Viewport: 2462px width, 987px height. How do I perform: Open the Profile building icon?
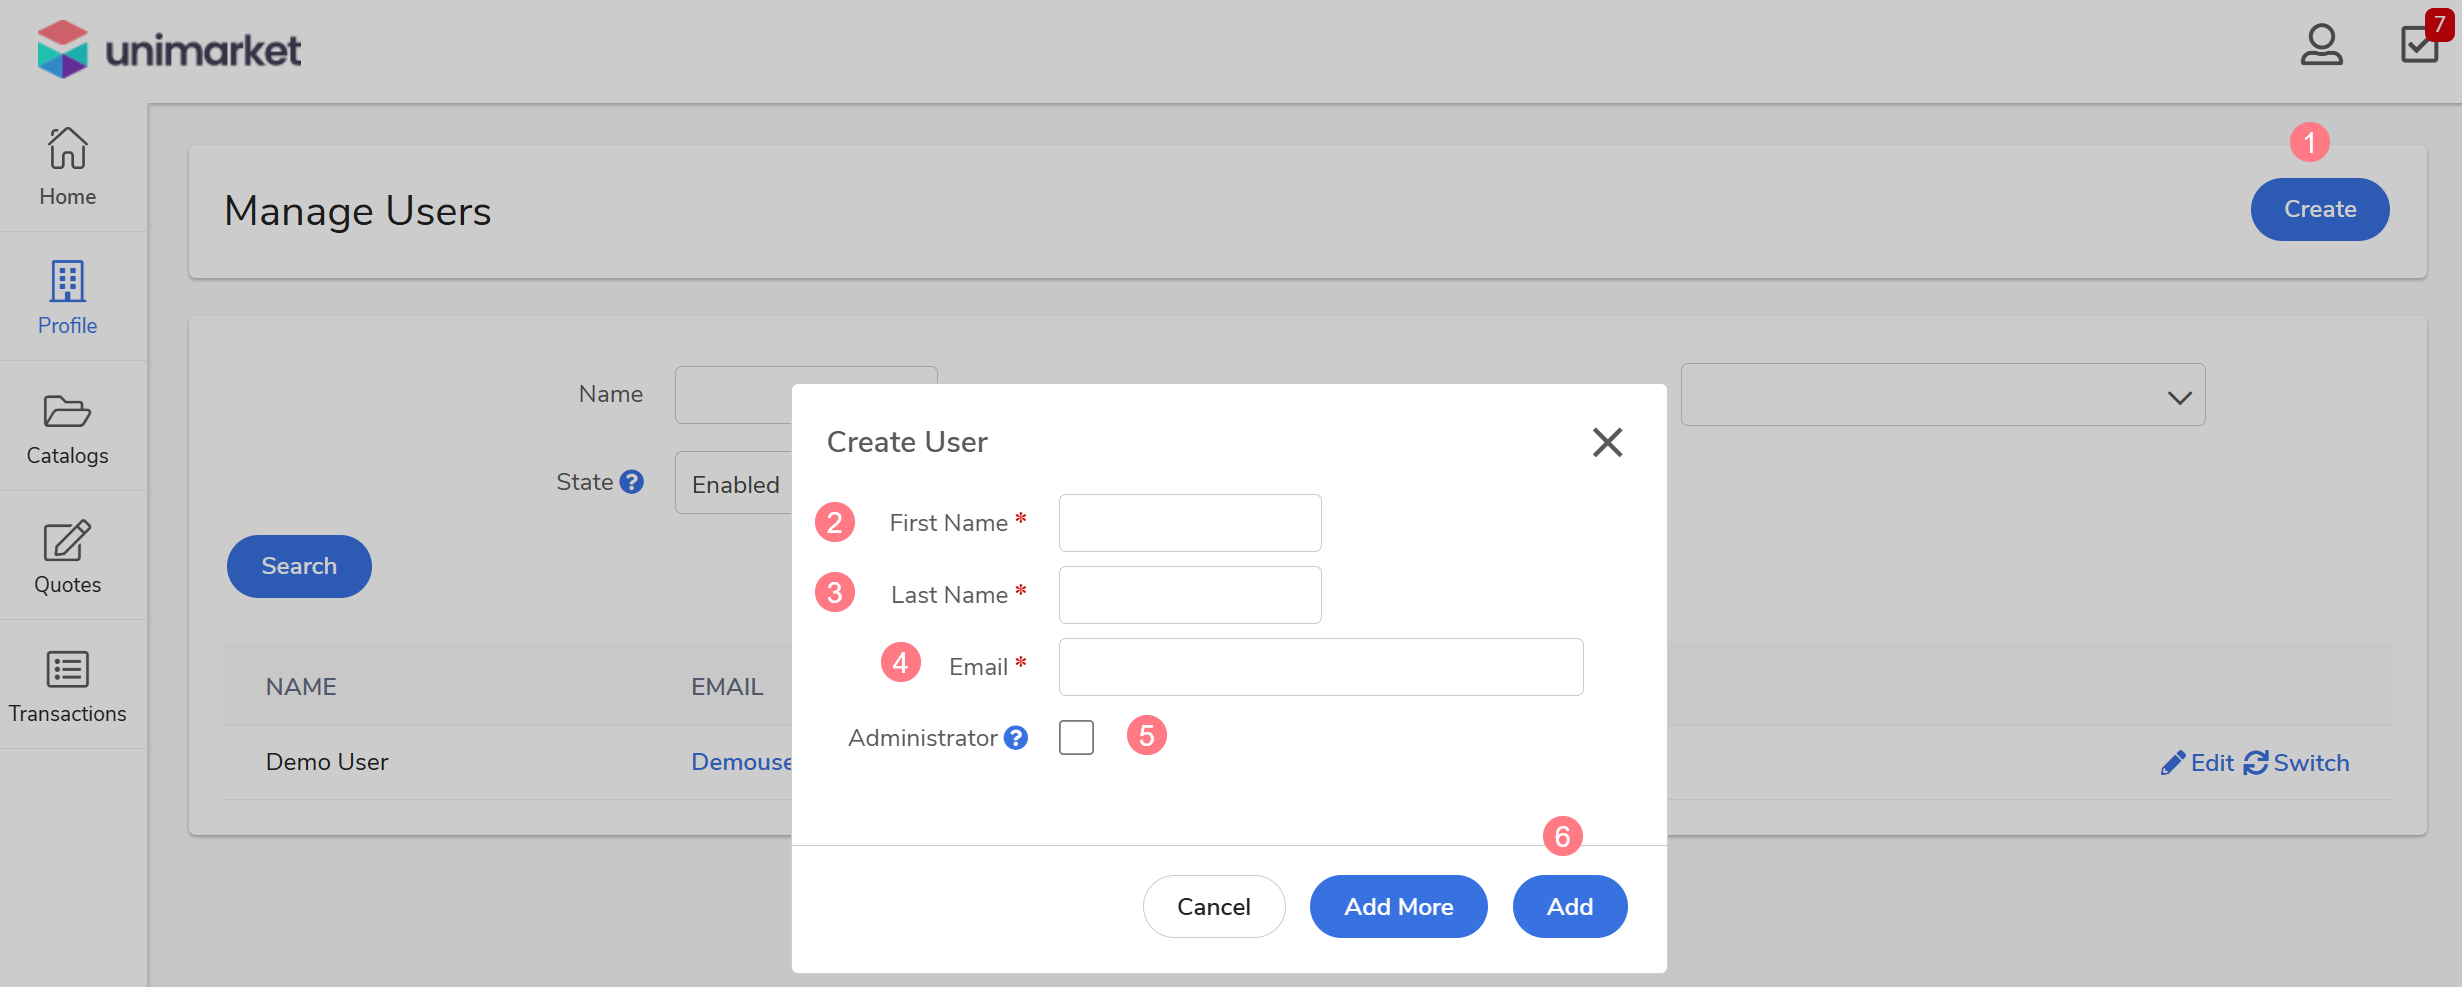click(67, 282)
